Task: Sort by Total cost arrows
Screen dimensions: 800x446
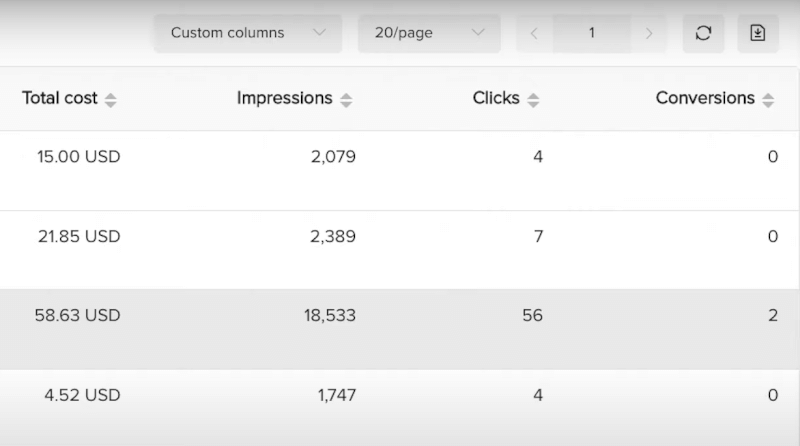Action: 111,100
